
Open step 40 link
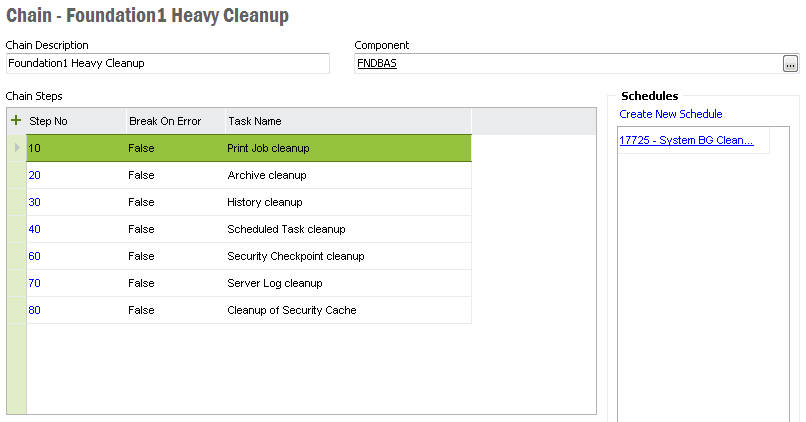[35, 229]
